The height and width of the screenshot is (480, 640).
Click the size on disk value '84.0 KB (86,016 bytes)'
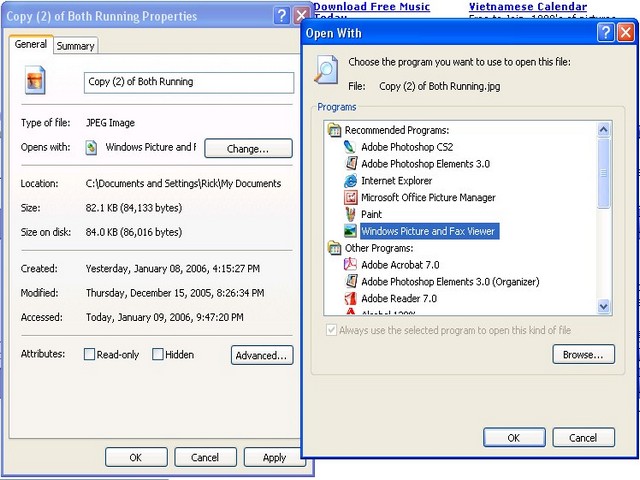(x=133, y=232)
